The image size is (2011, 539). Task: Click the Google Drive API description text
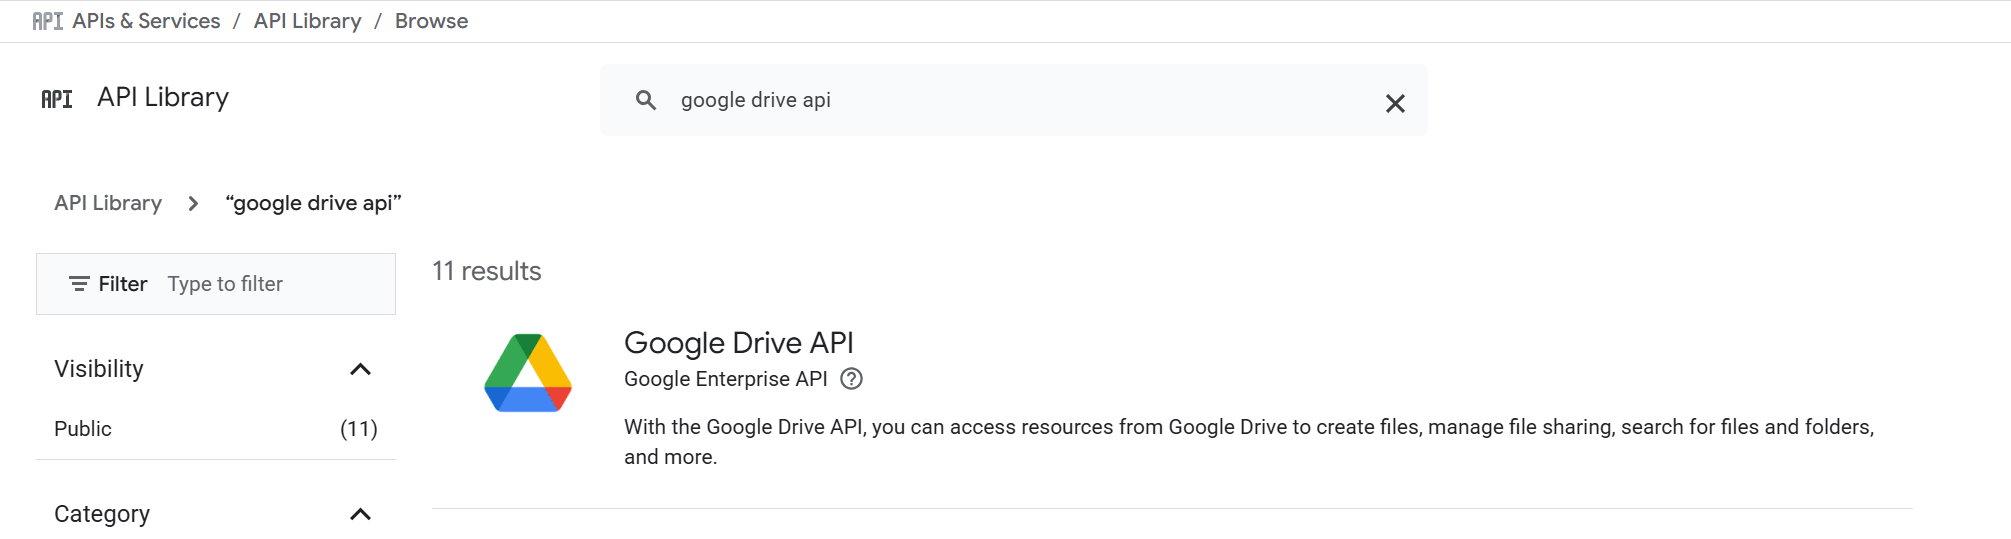click(x=1249, y=442)
